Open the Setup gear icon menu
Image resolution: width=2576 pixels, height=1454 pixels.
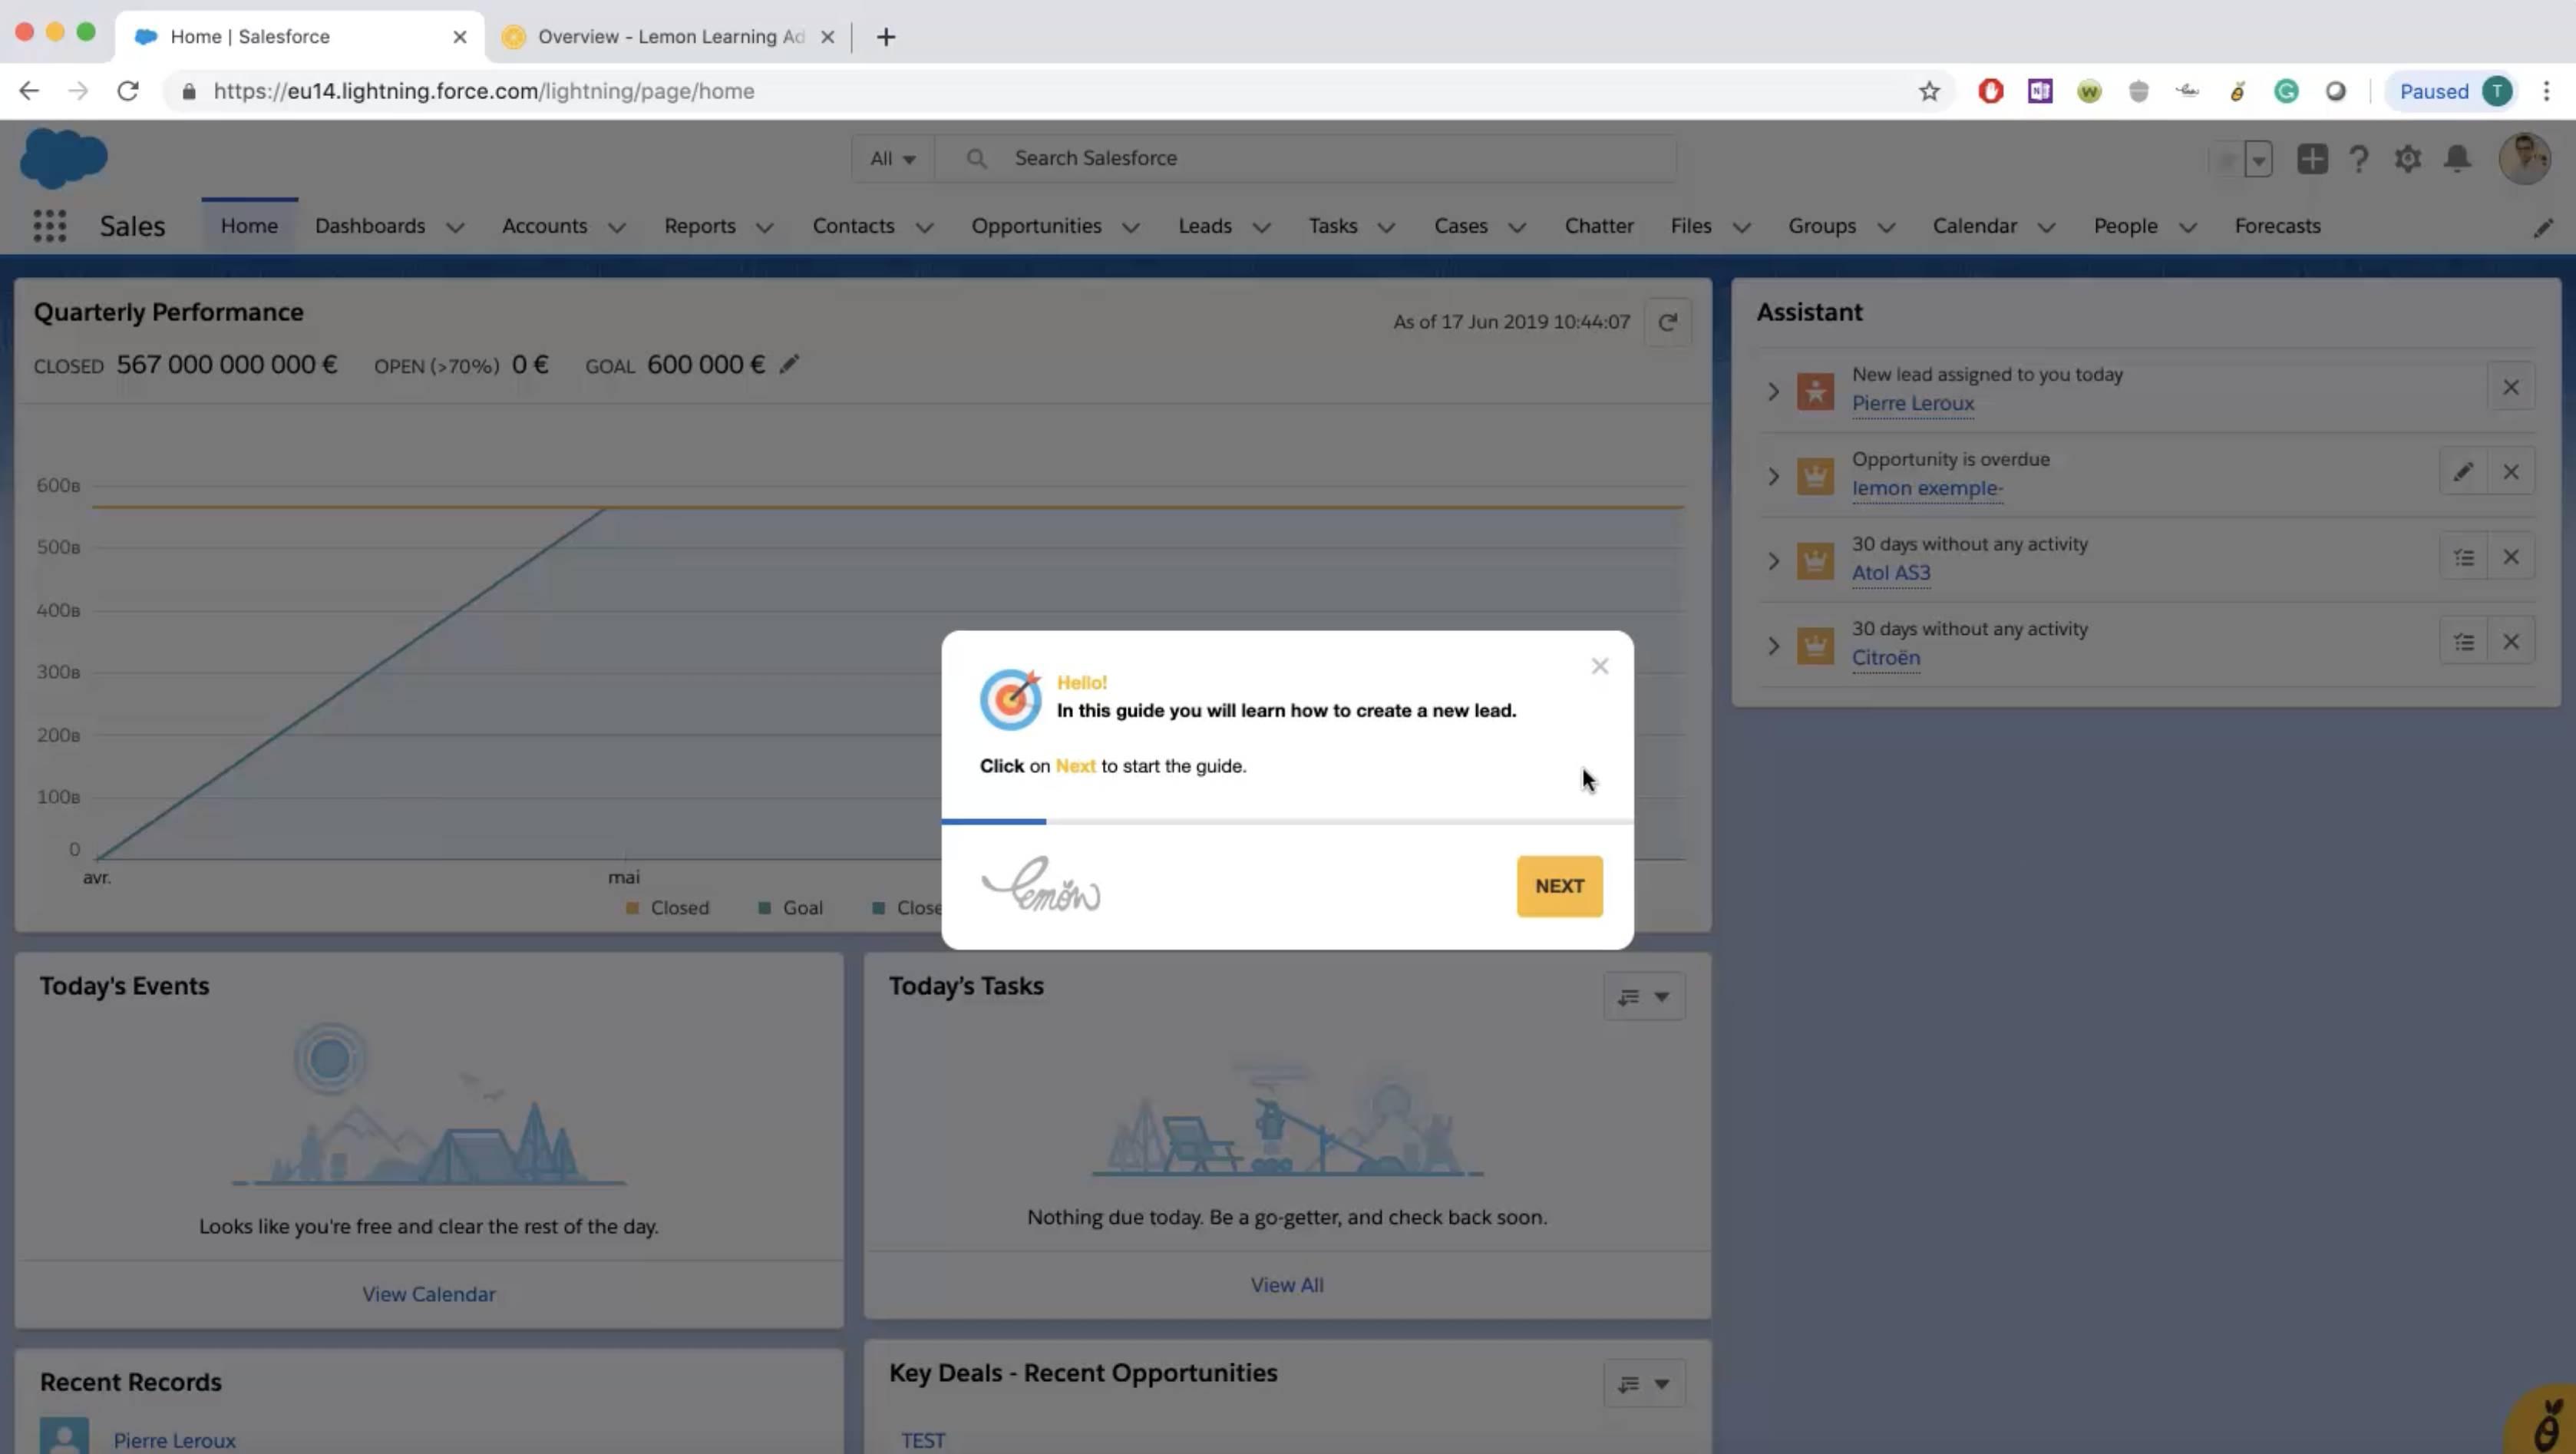point(2408,157)
